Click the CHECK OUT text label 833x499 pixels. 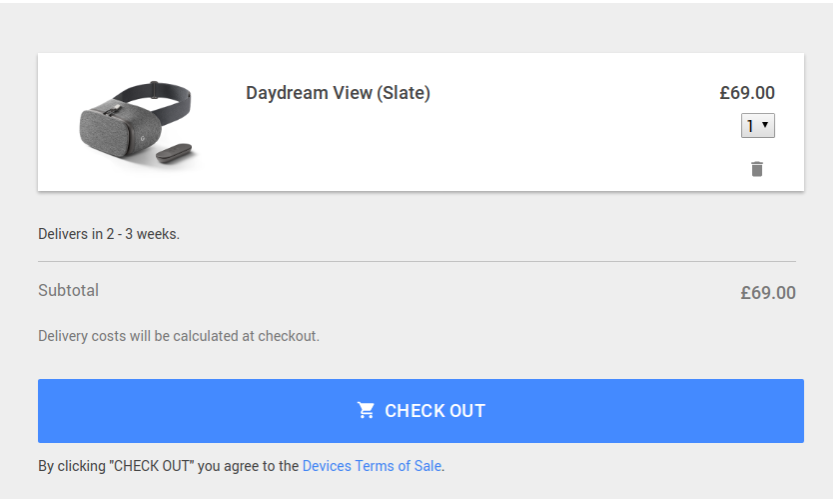435,411
